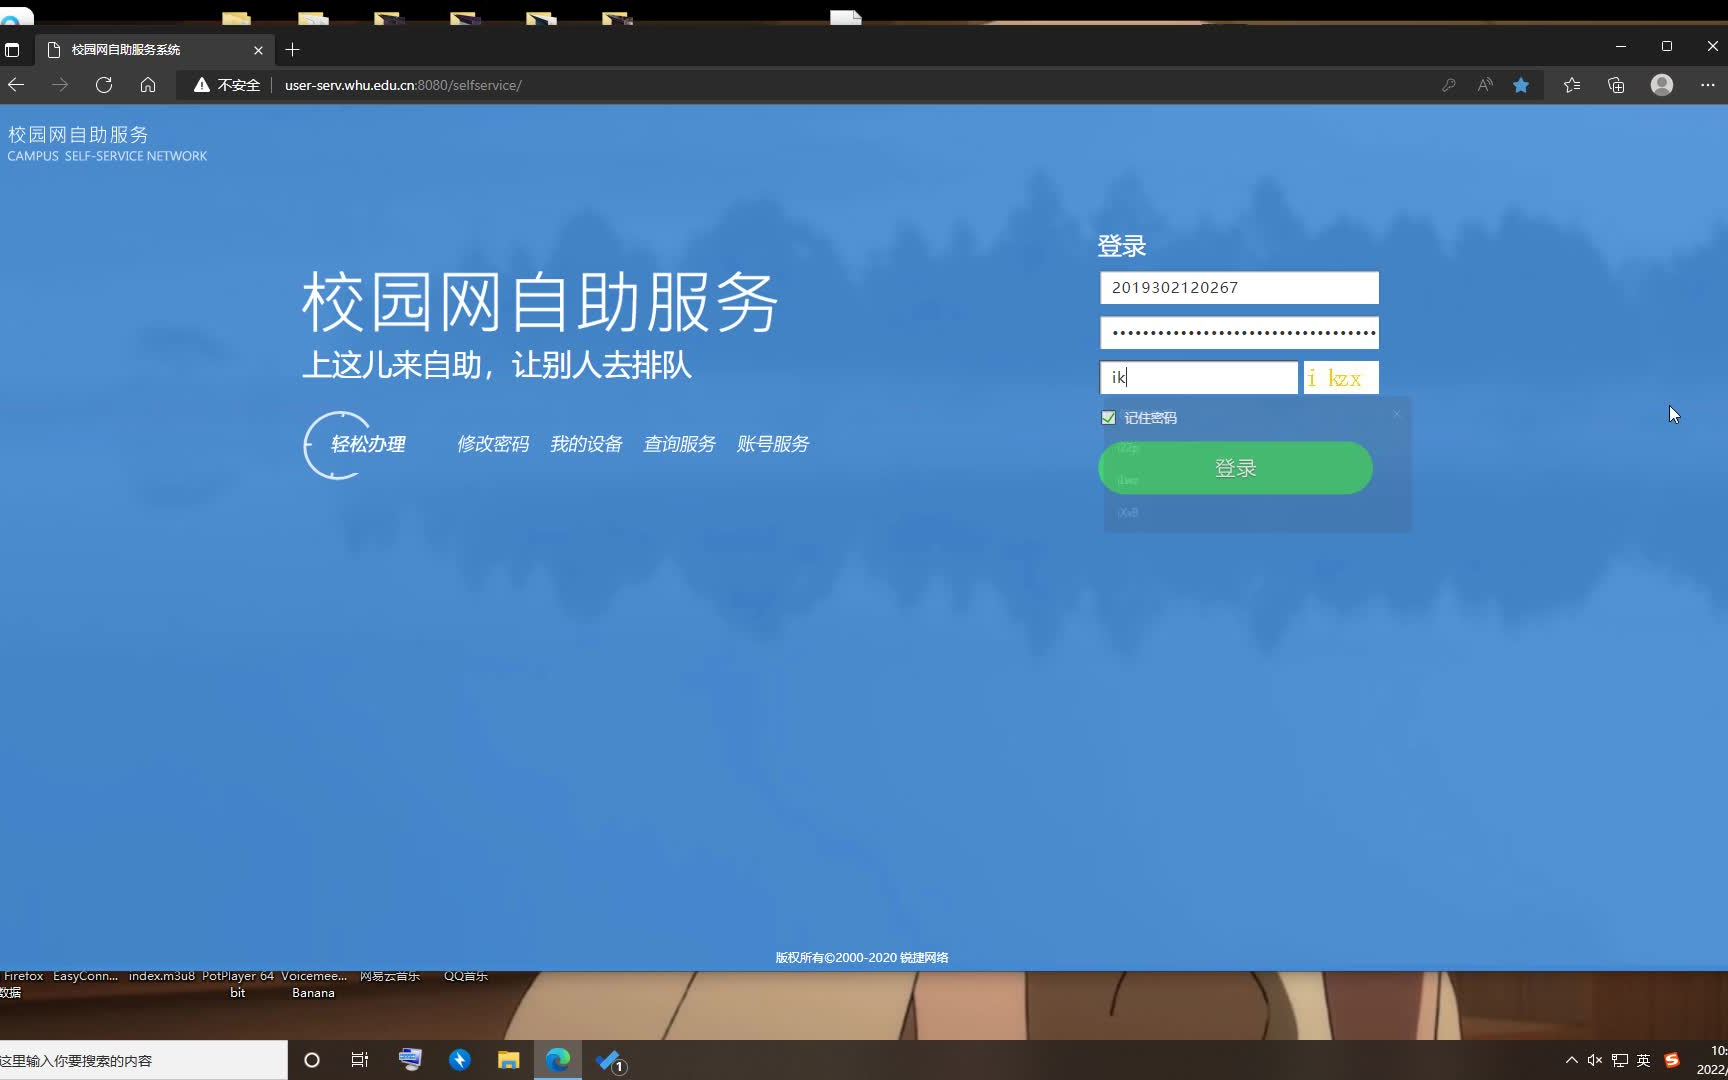
Task: Open the collections icon
Action: tap(1616, 85)
